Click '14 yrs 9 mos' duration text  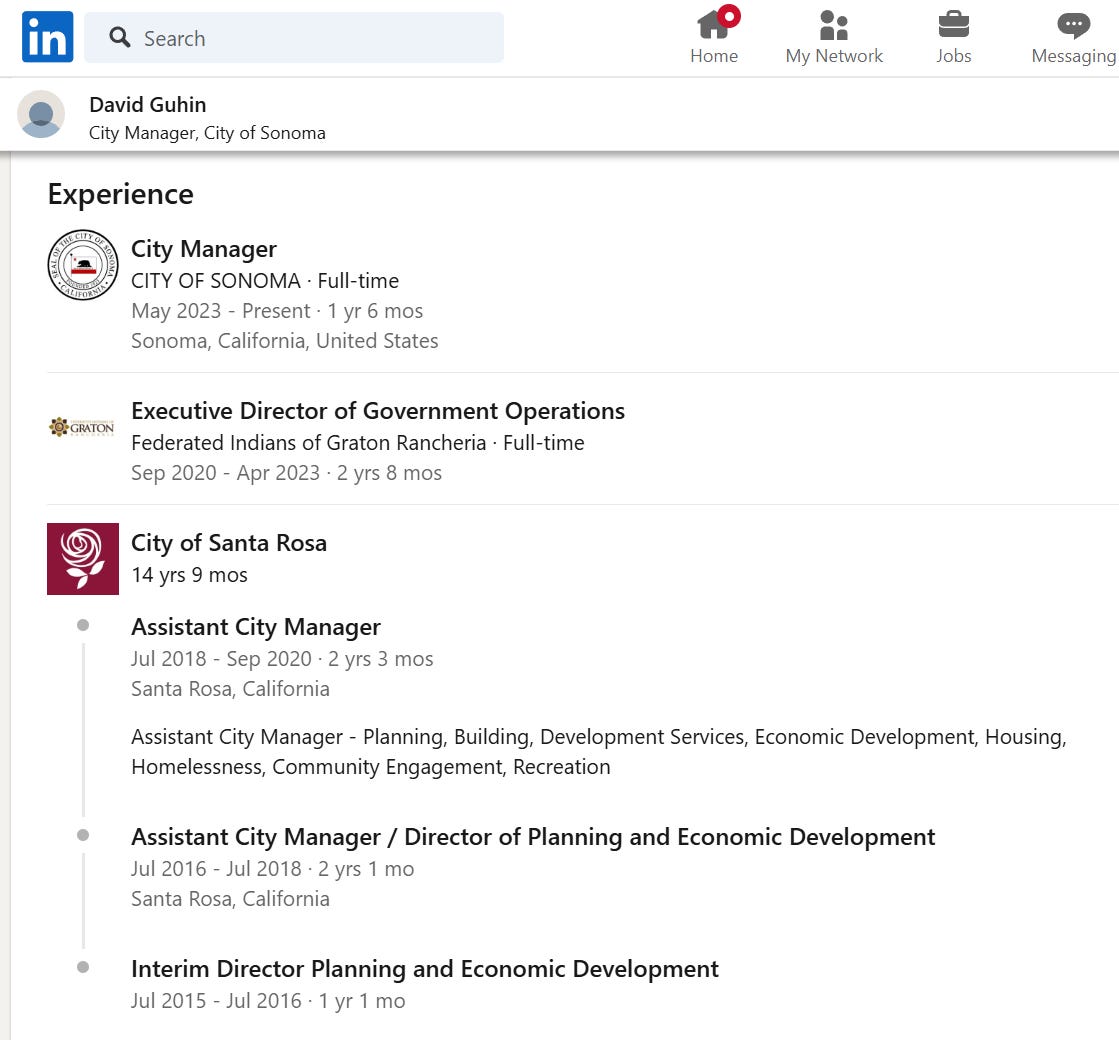[189, 575]
